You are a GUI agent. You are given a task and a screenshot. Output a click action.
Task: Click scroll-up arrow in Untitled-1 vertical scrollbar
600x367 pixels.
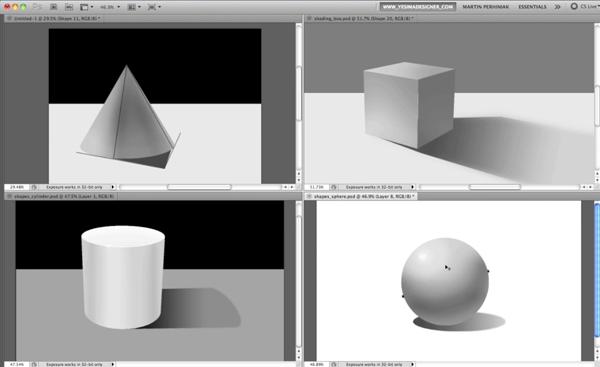tap(299, 175)
